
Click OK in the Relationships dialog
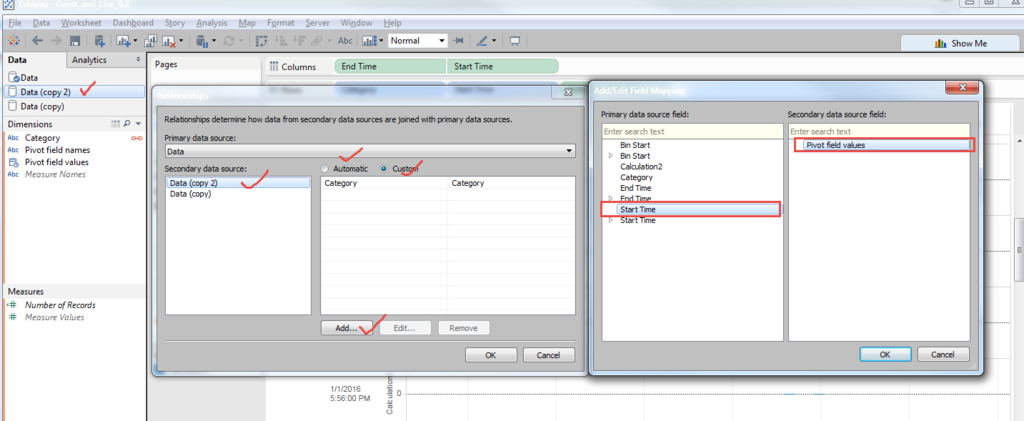click(491, 355)
